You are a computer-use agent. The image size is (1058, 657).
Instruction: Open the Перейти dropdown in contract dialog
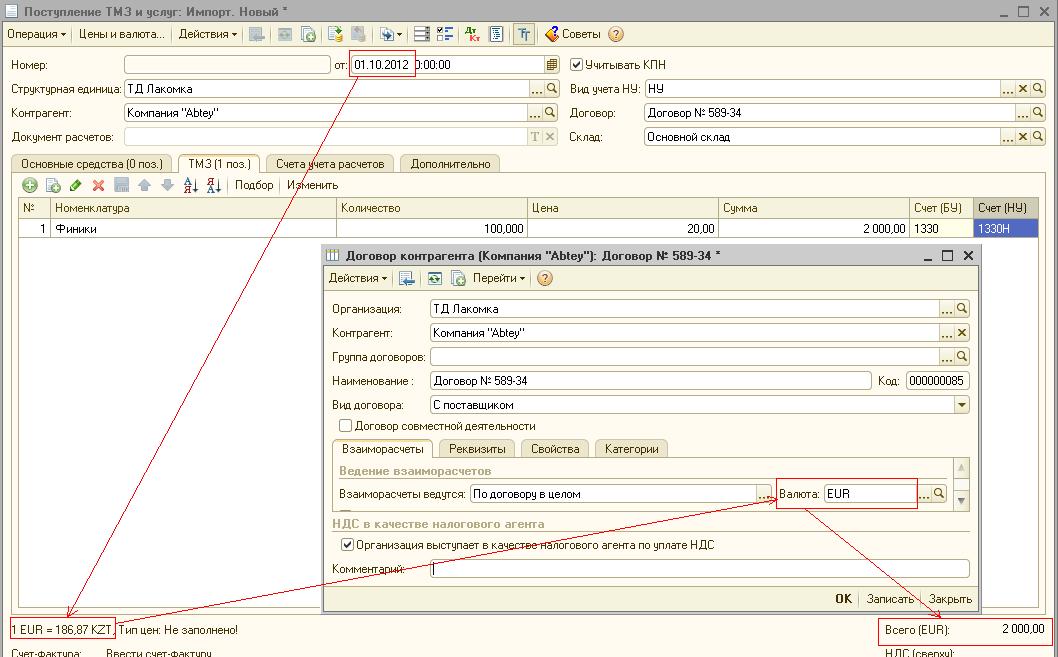tap(499, 278)
